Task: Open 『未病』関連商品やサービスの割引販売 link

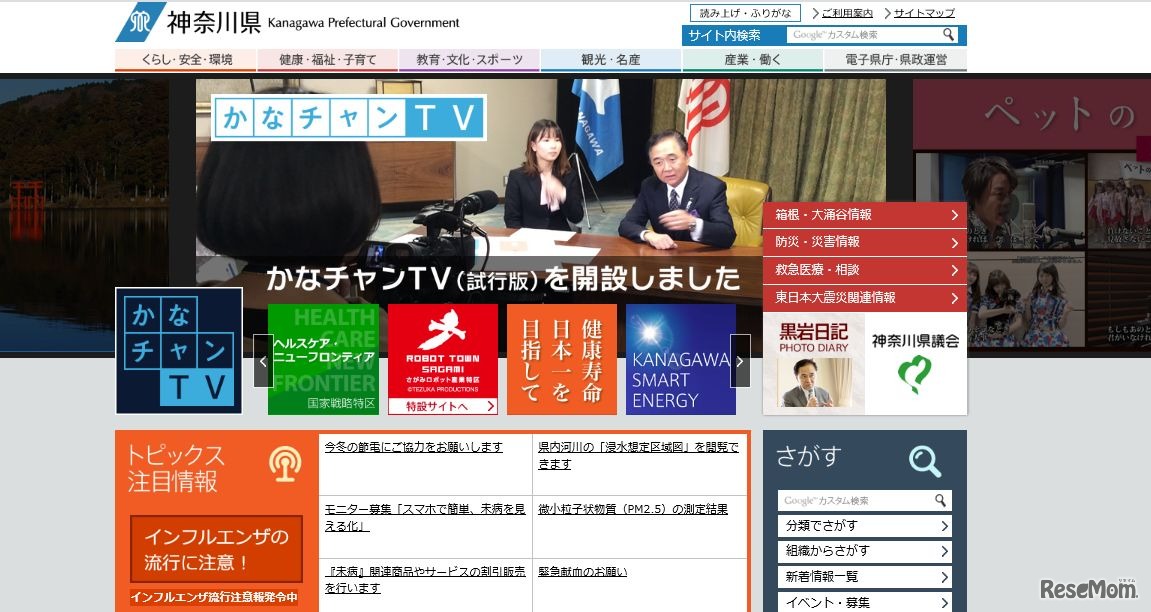Action: [x=425, y=580]
